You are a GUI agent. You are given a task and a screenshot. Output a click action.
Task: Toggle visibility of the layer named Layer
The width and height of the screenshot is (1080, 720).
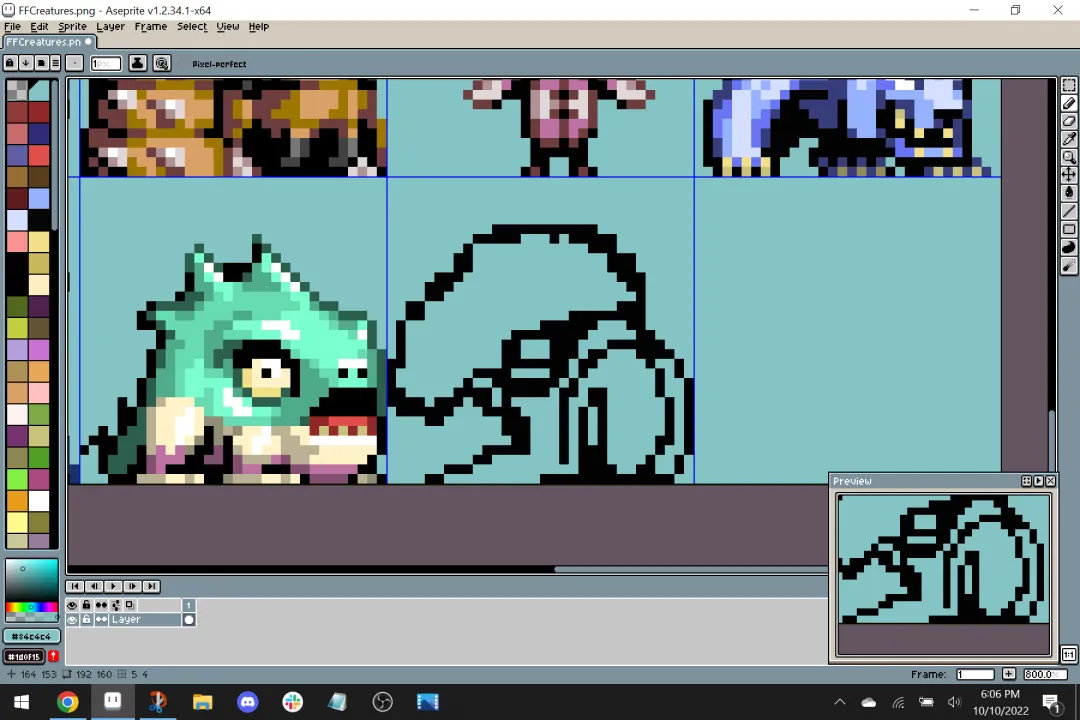coord(72,619)
